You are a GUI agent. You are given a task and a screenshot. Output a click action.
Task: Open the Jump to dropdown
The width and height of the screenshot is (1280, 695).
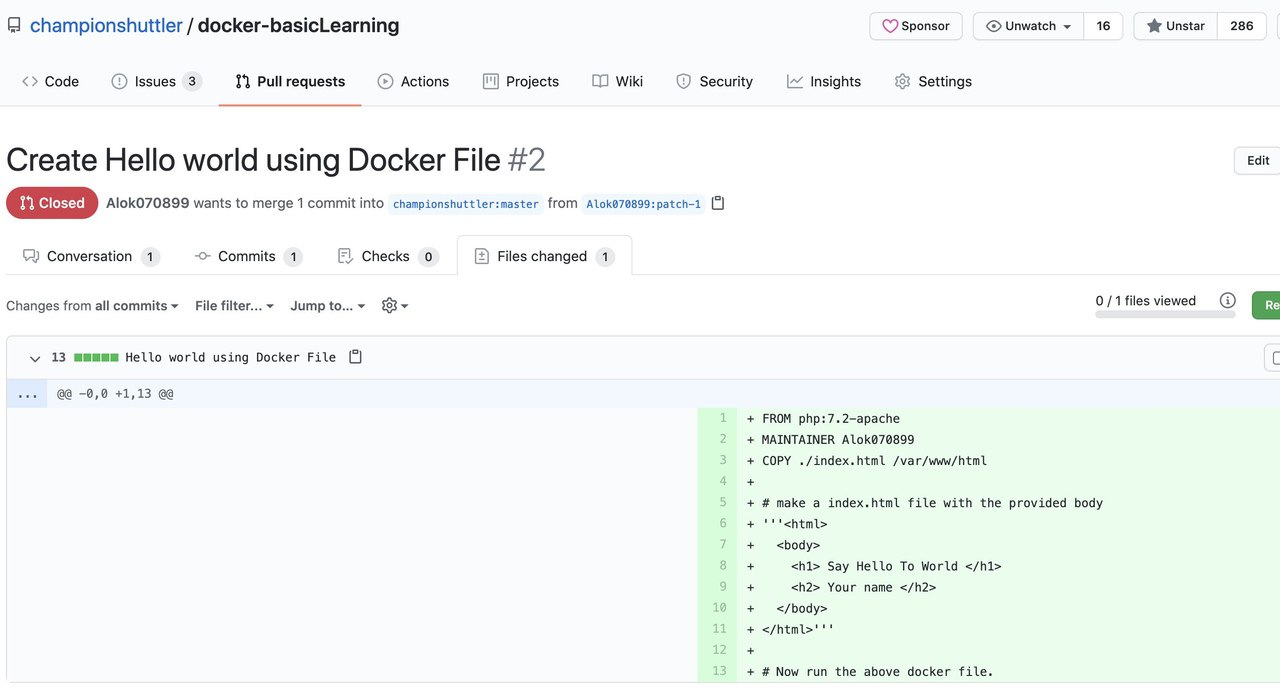pyautogui.click(x=328, y=305)
